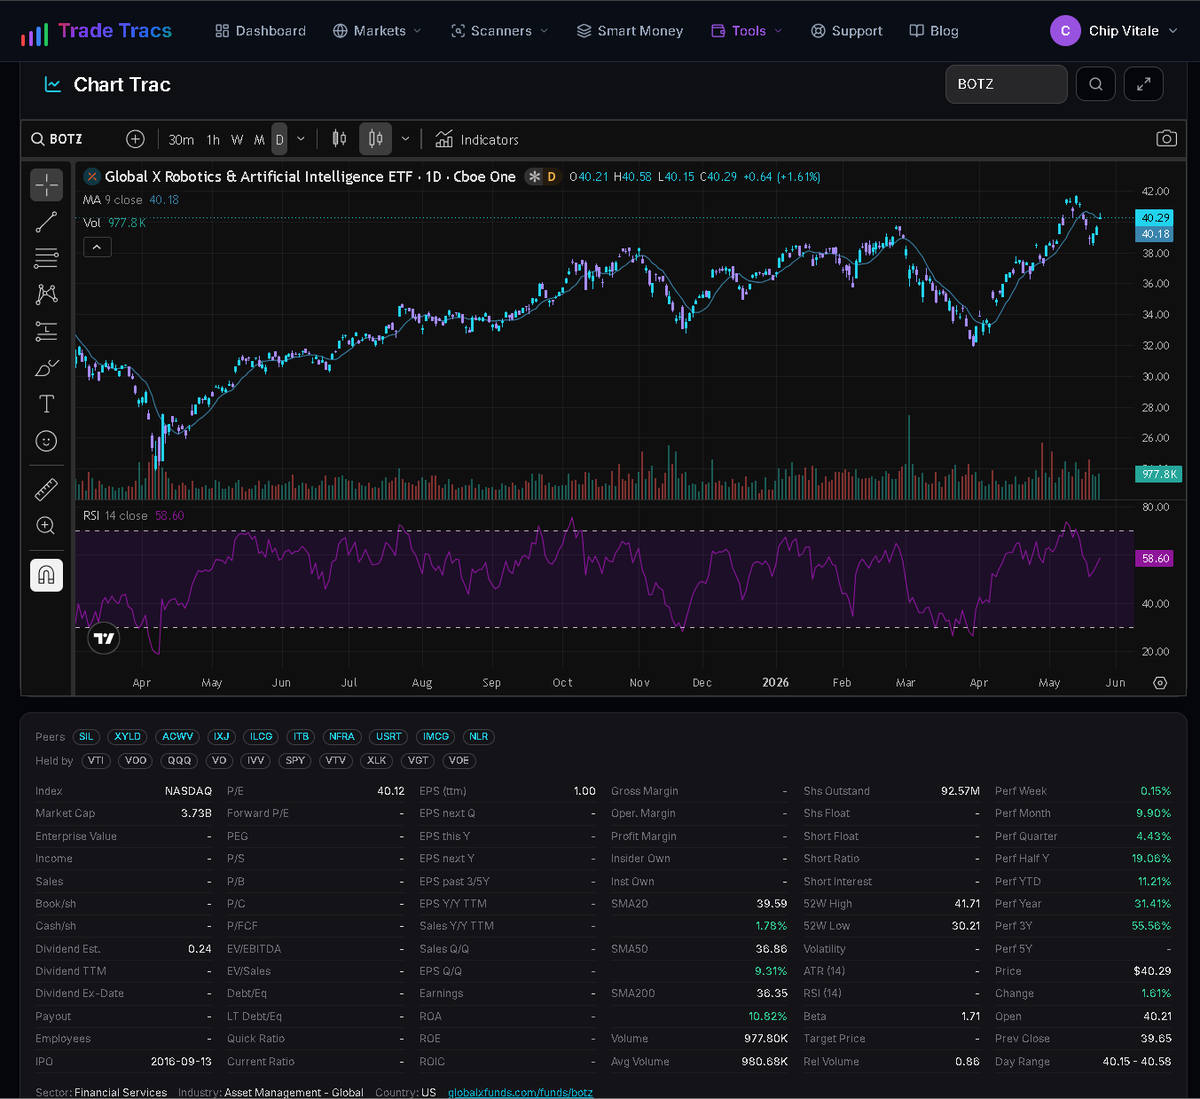Viewport: 1200px width, 1099px height.
Task: Expand the Chip Vitale account menu
Action: point(1114,31)
